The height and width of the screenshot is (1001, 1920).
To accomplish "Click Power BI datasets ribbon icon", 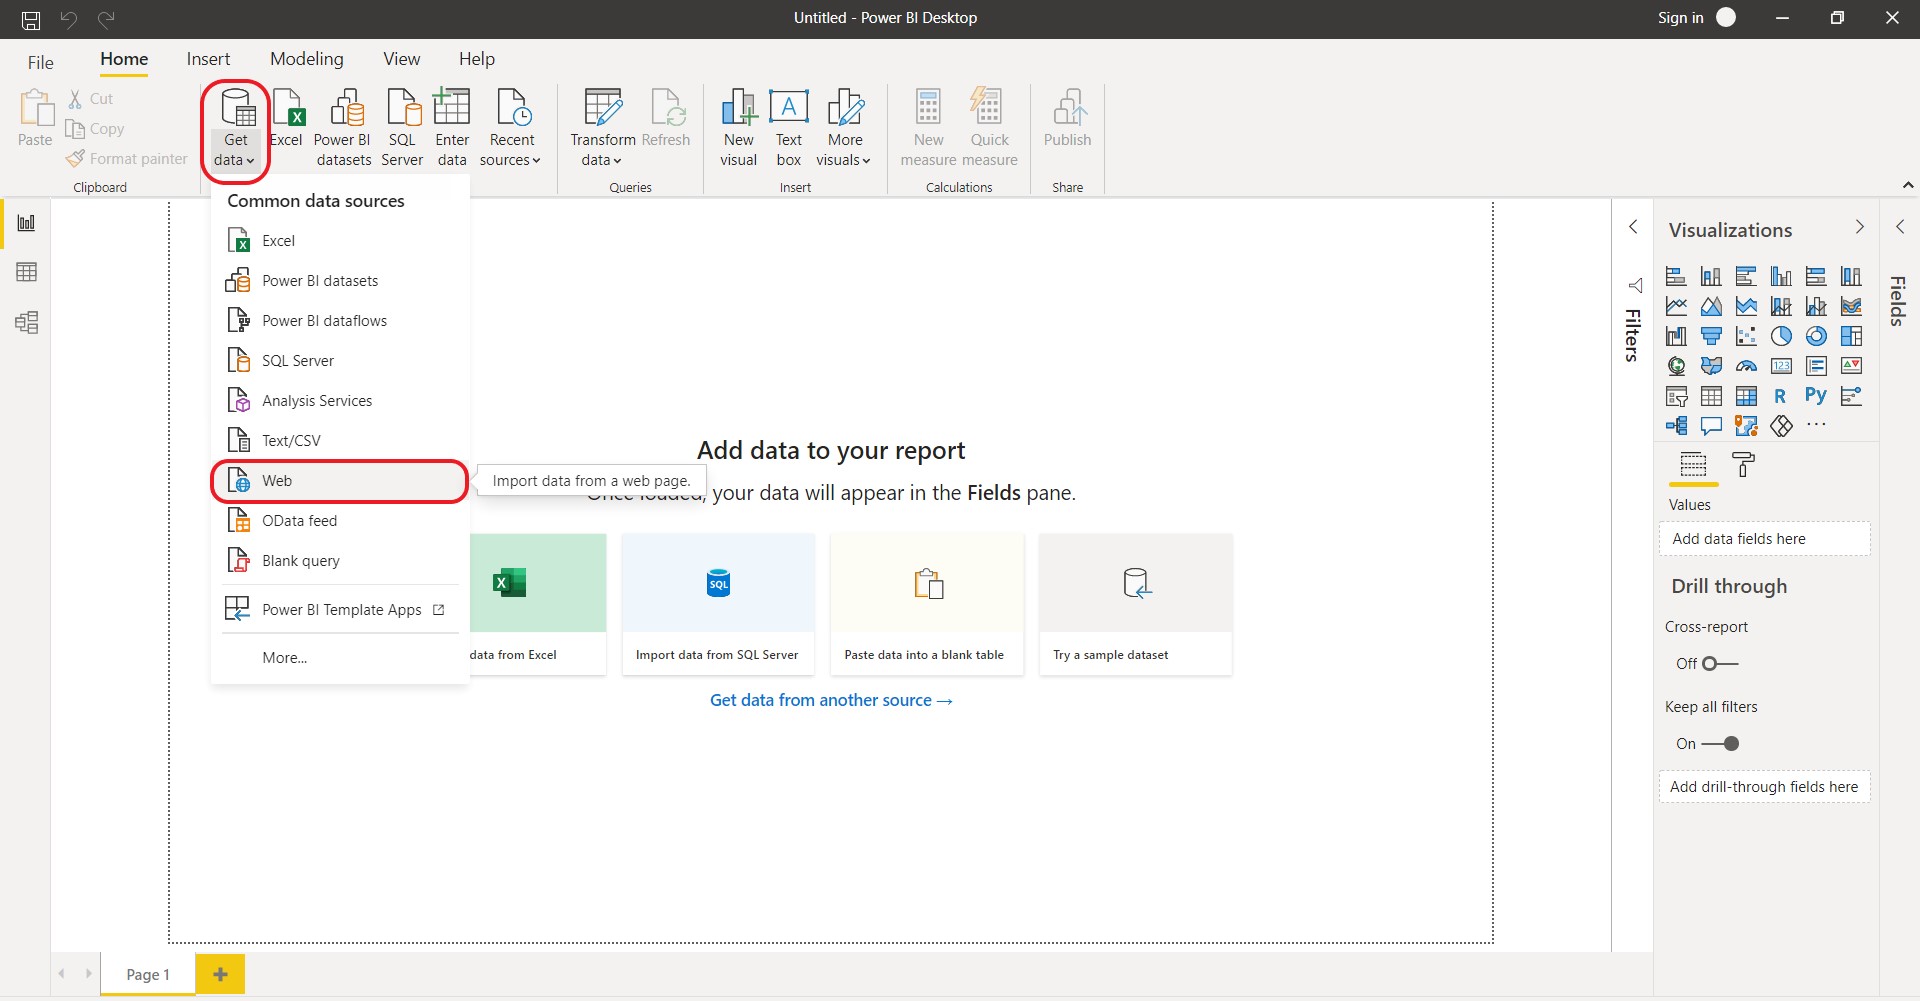I will click(343, 128).
